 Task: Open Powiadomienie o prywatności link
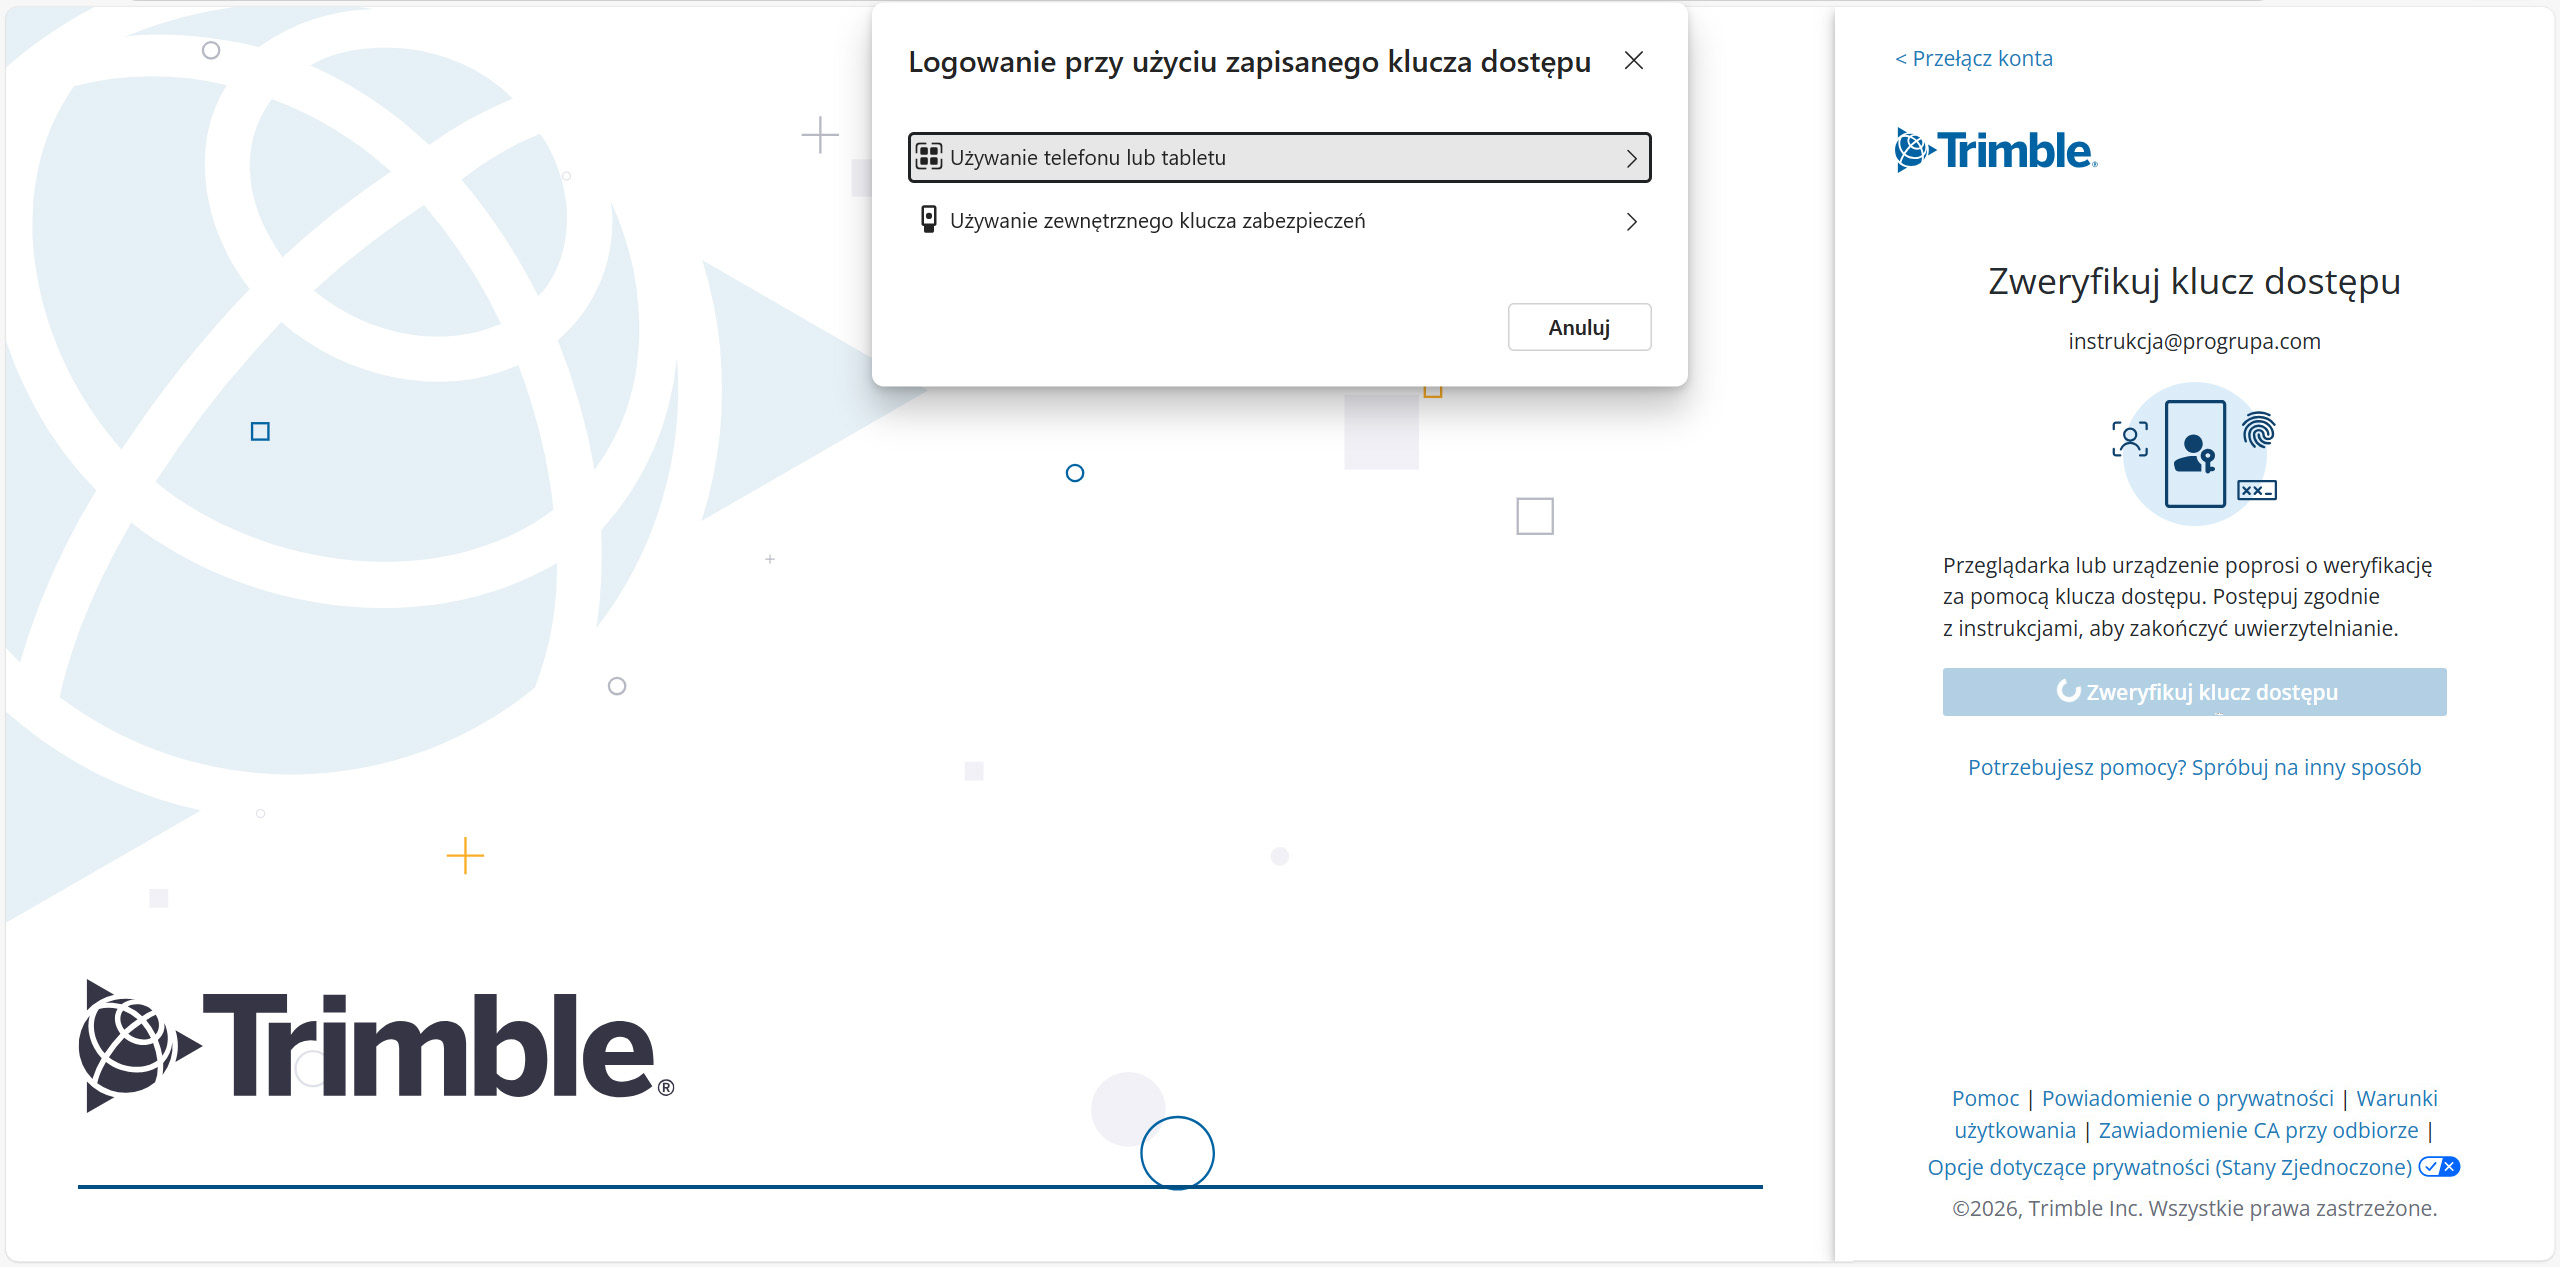(2187, 1098)
